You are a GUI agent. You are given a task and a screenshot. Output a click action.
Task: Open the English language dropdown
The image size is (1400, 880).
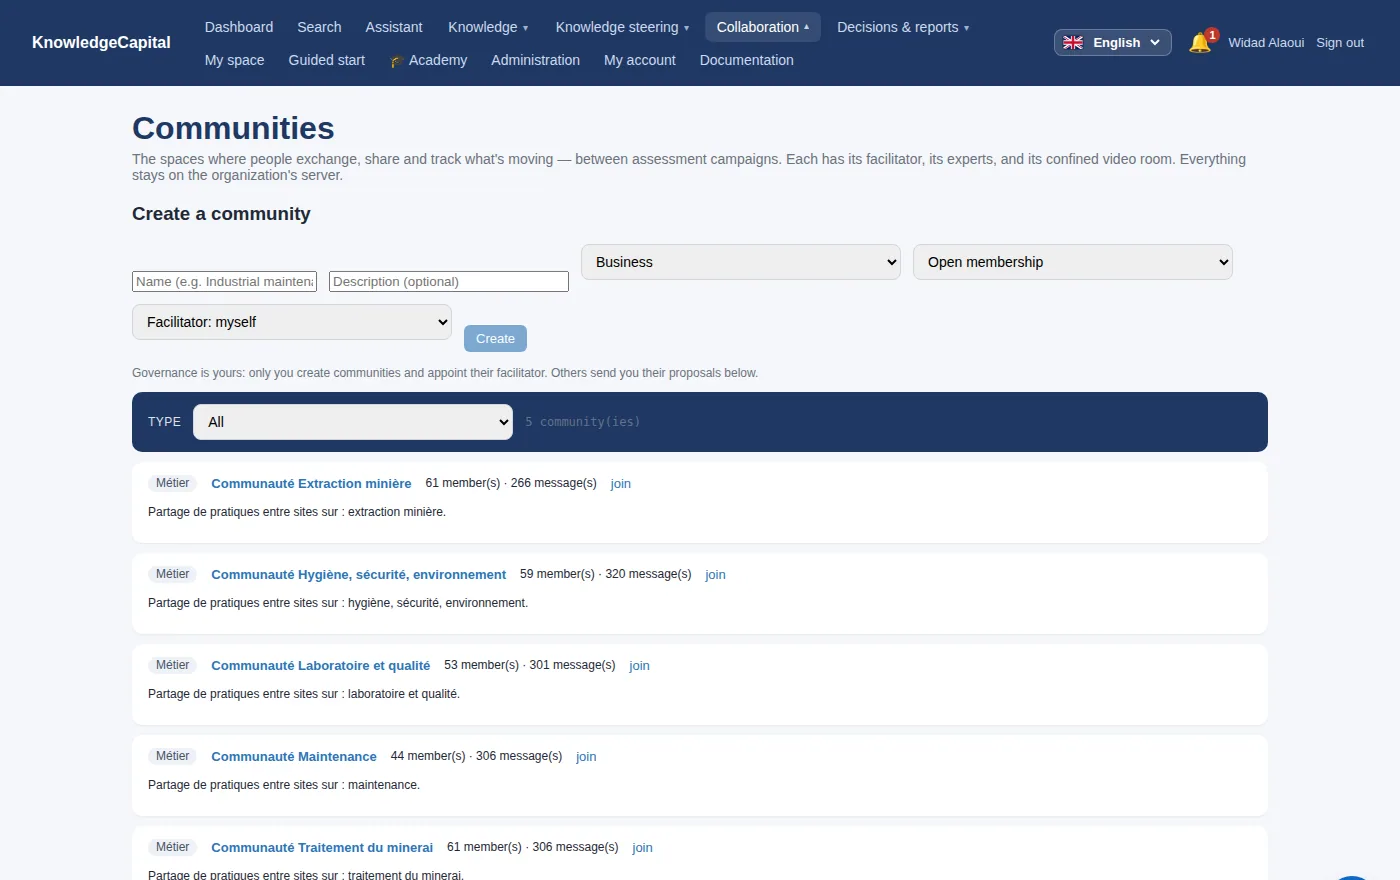(x=1112, y=43)
